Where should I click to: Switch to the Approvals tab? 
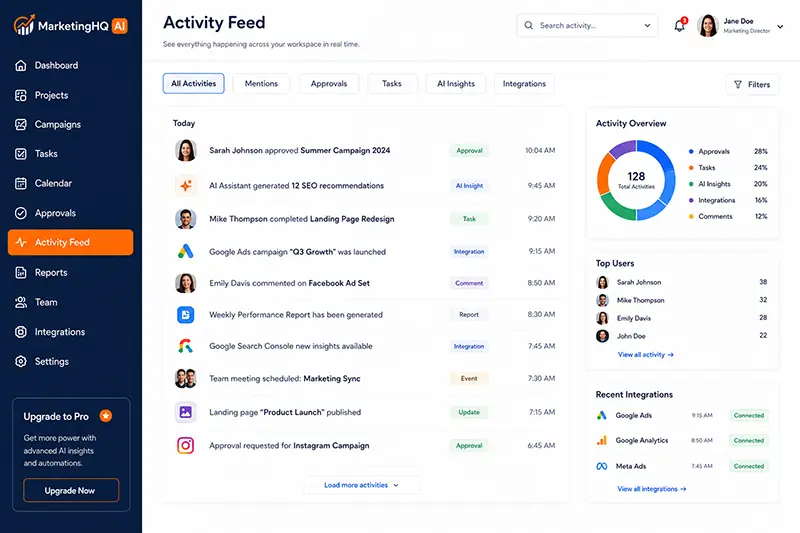click(329, 84)
